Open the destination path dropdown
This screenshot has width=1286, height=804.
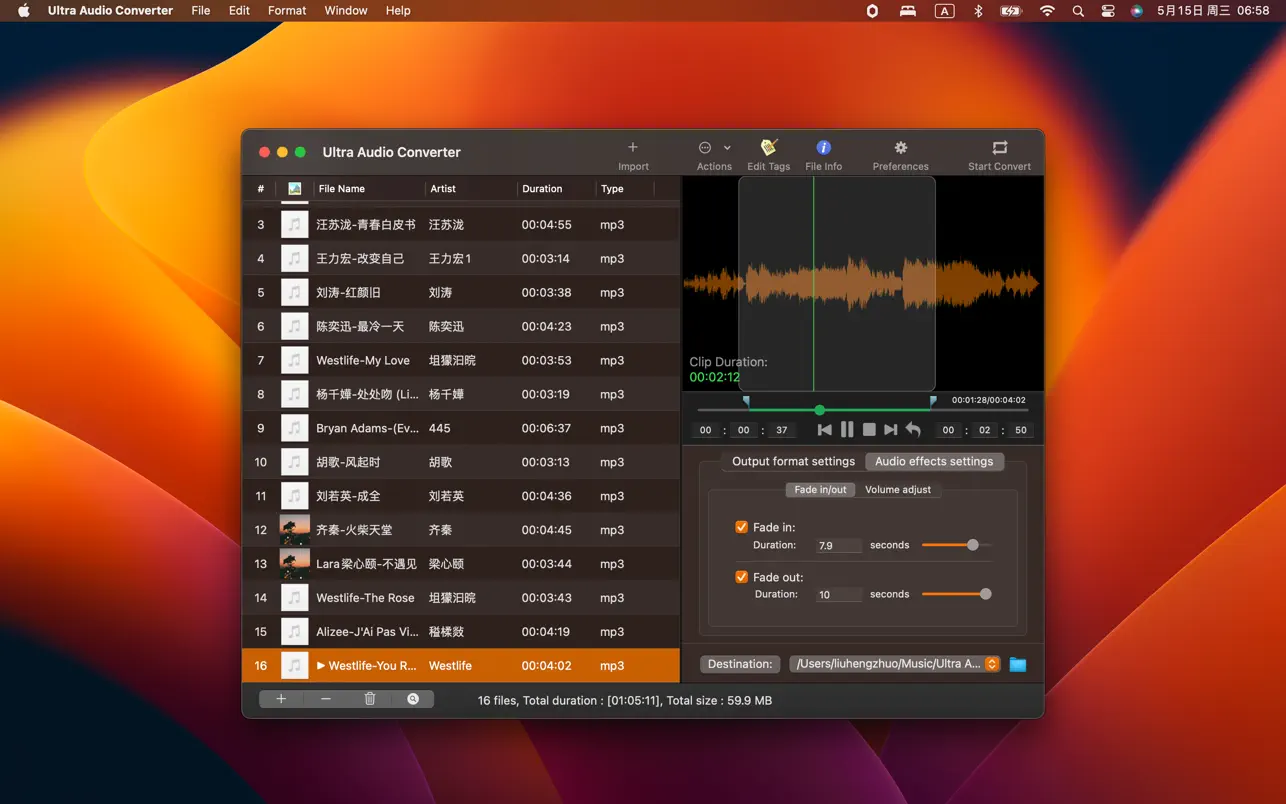point(895,664)
